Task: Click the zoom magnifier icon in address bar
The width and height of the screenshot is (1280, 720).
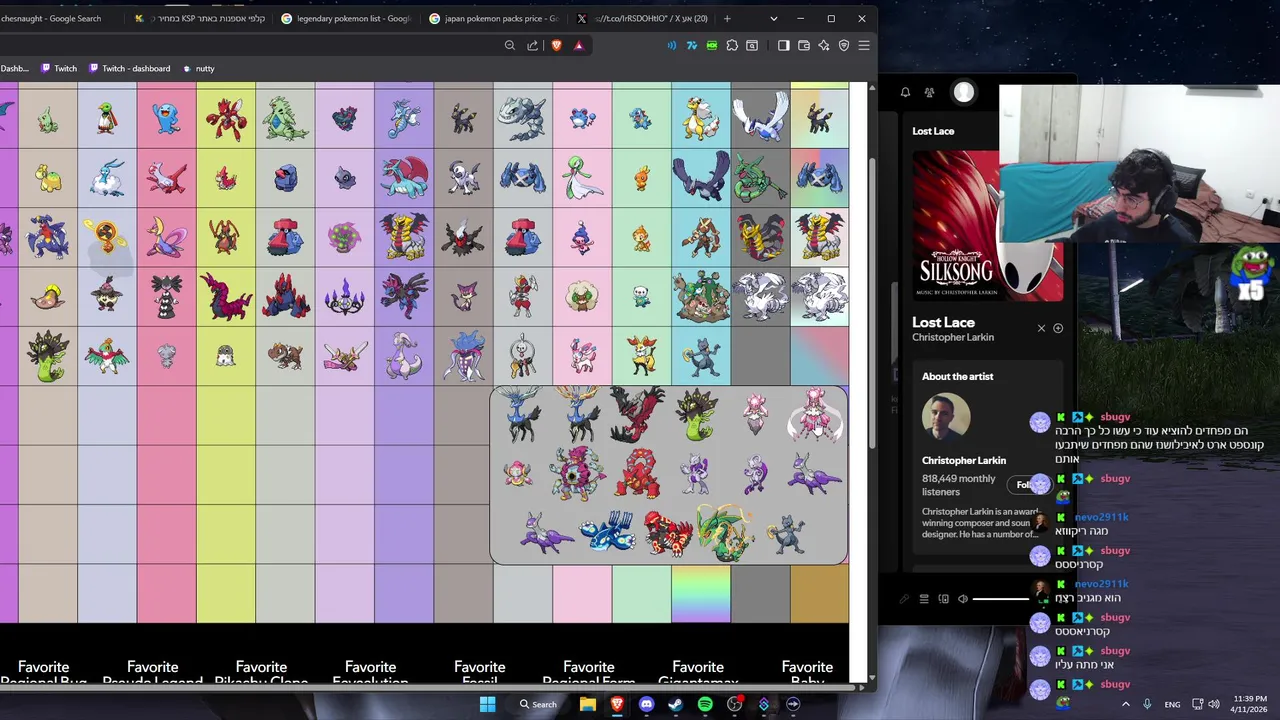Action: pos(510,45)
